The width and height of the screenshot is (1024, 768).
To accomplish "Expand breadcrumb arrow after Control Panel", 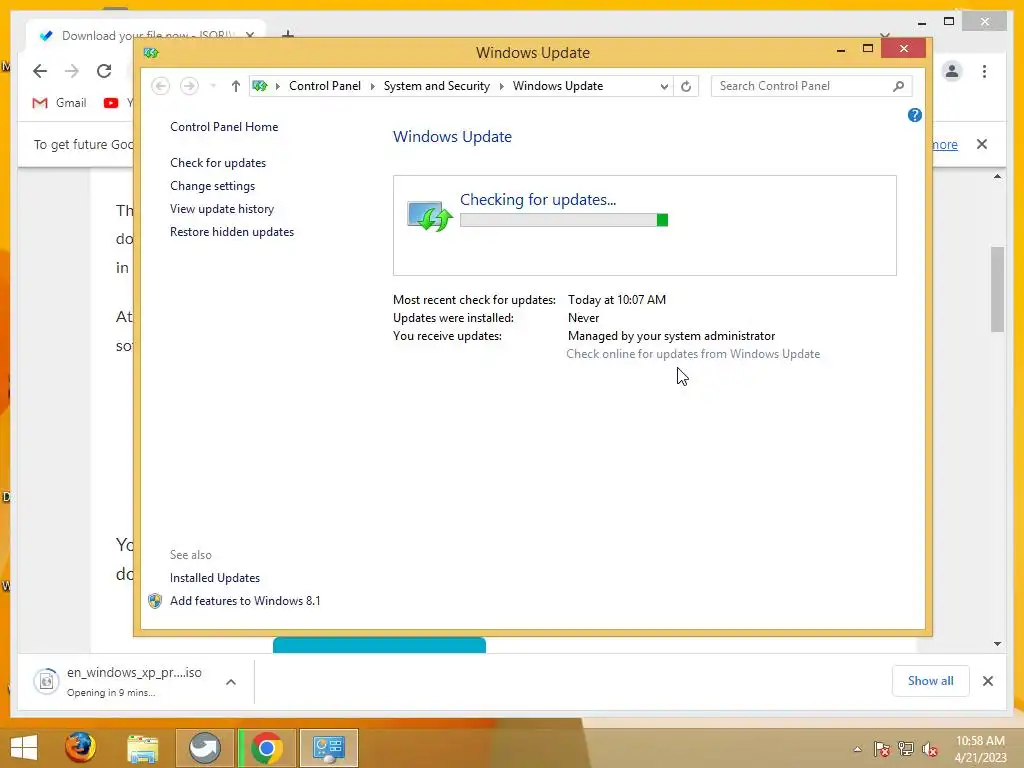I will tap(372, 86).
